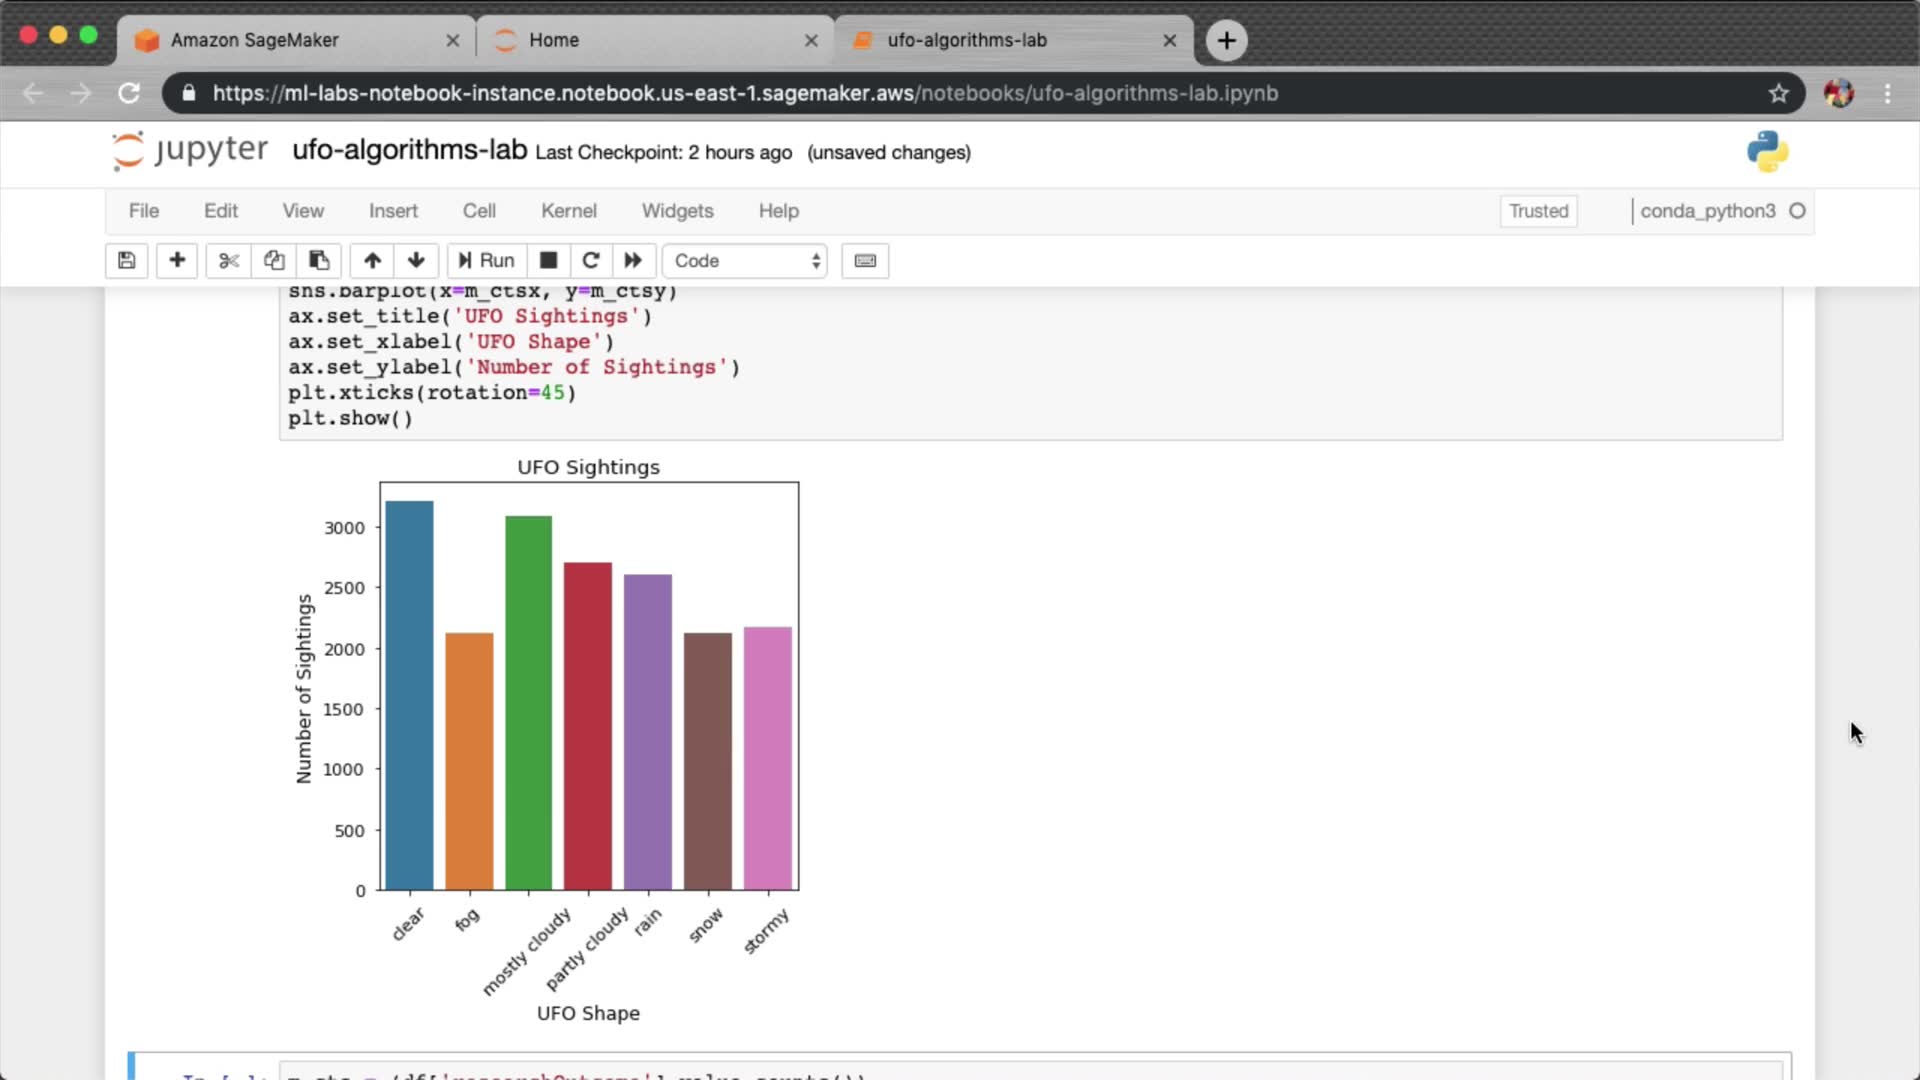This screenshot has width=1920, height=1080.
Task: Paste cells below using the toolbar icon
Action: click(319, 261)
